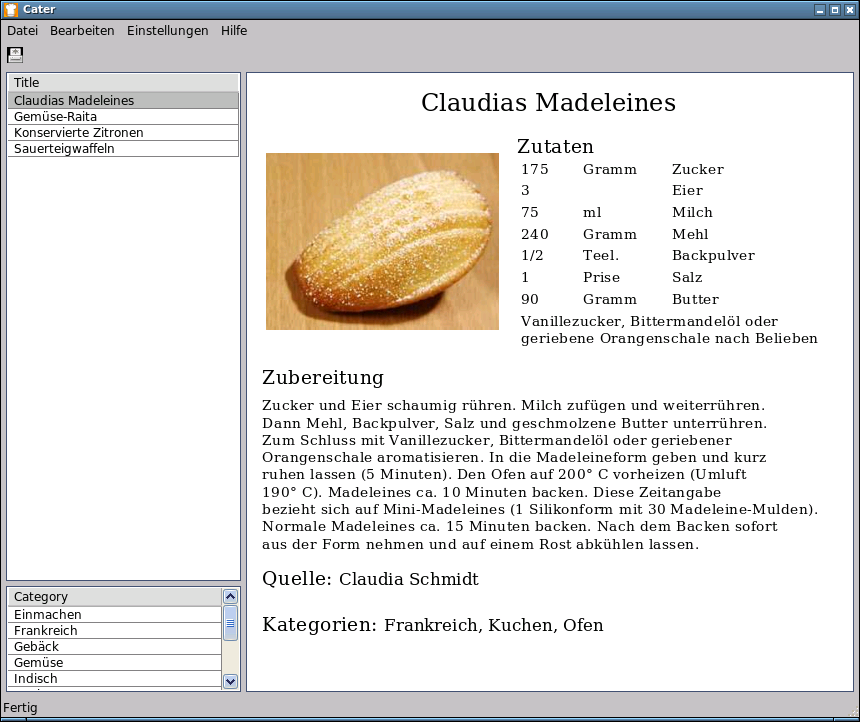Viewport: 860px width, 722px height.
Task: Click the new recipe toolbar icon
Action: [x=15, y=55]
